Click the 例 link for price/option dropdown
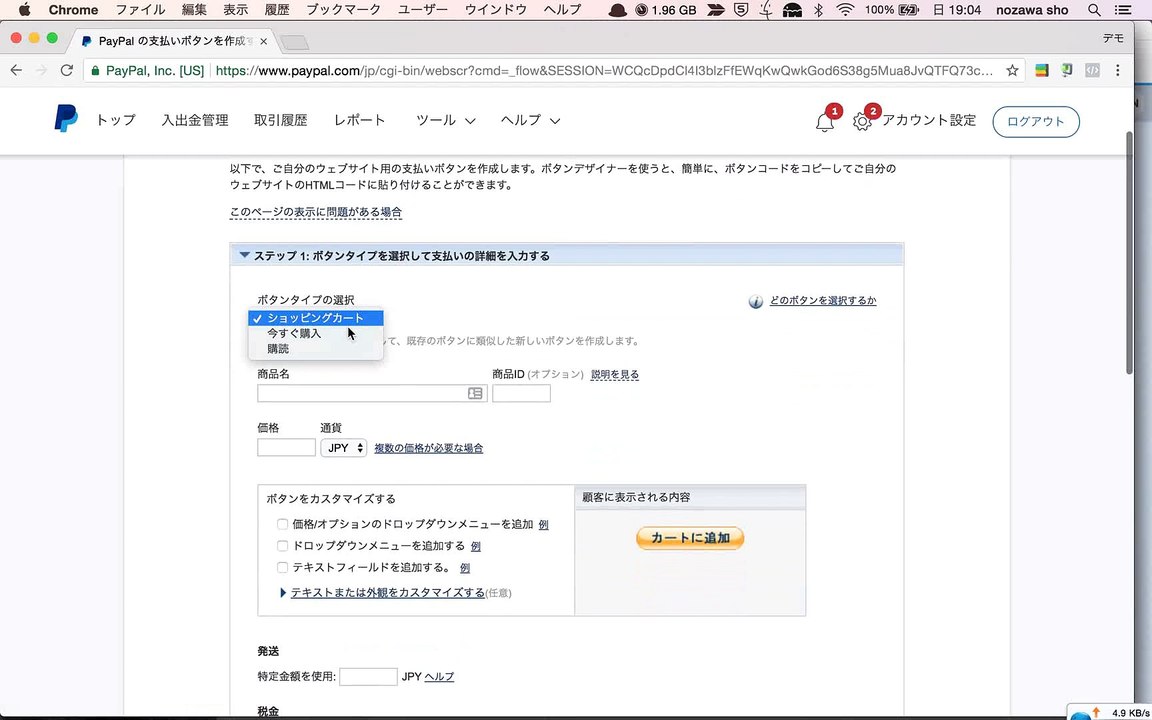The height and width of the screenshot is (720, 1152). pos(544,525)
